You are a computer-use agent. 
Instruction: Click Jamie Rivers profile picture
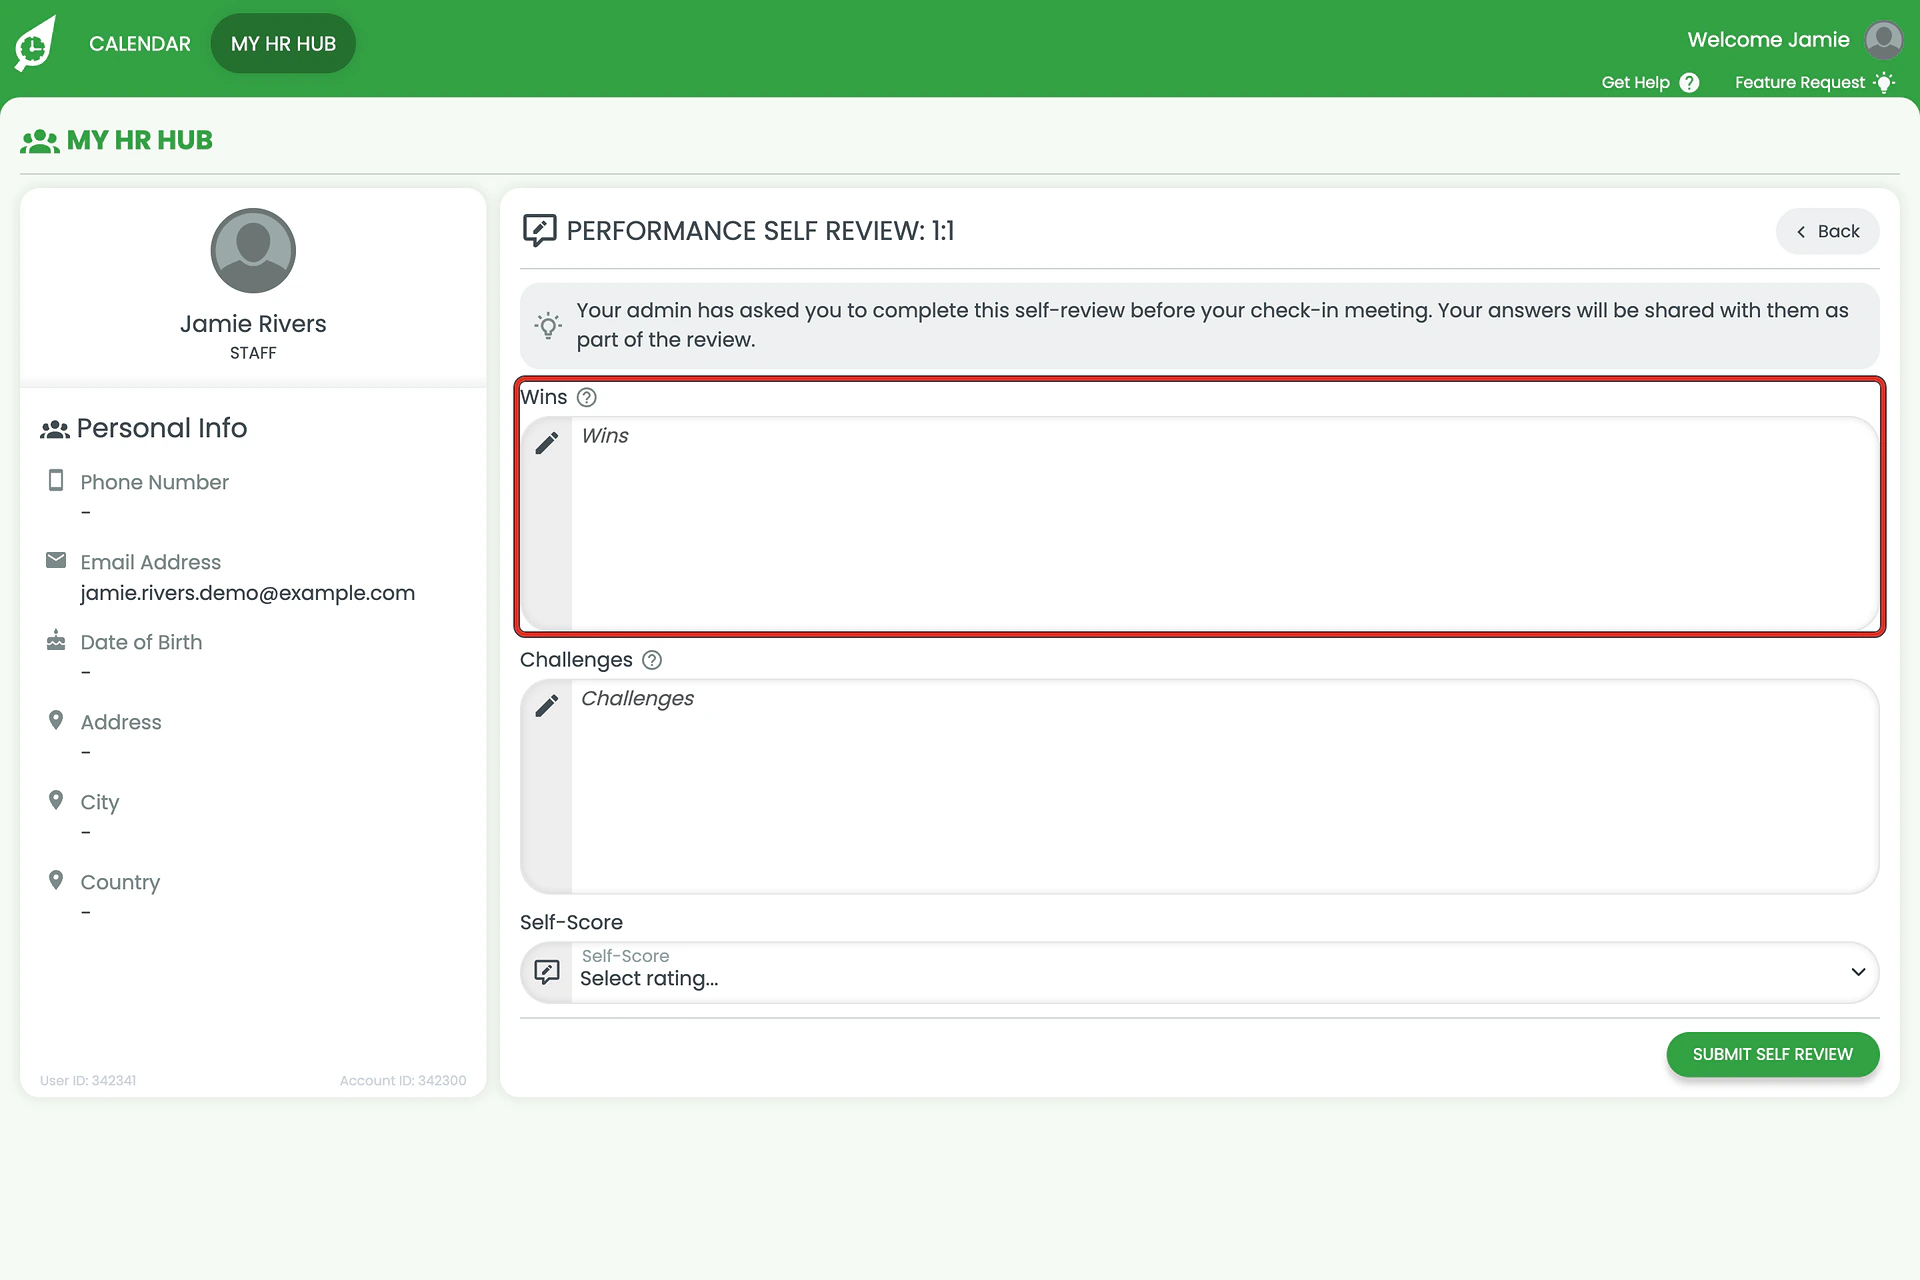point(253,251)
